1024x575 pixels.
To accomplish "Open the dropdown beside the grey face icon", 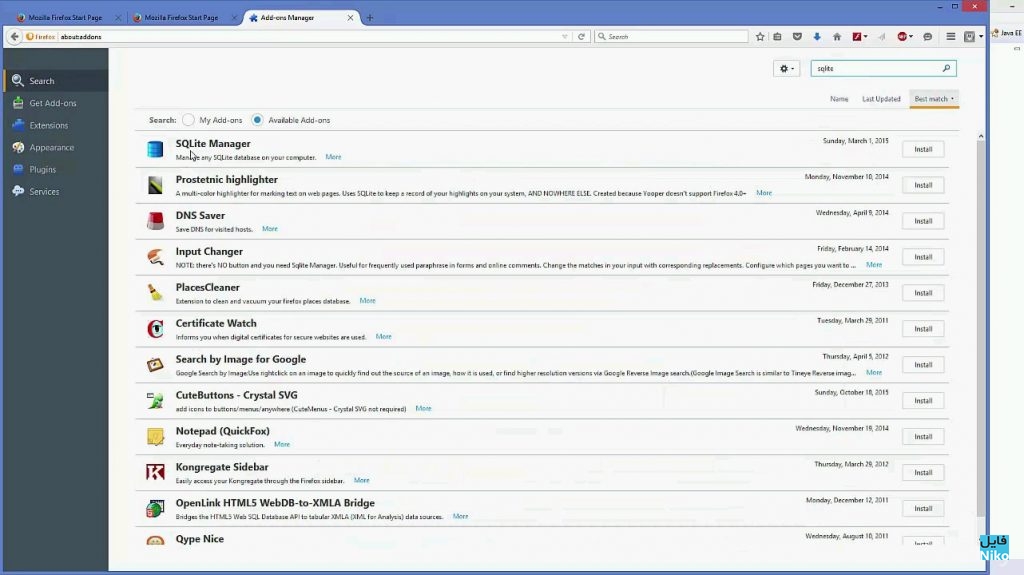I will pyautogui.click(x=981, y=37).
